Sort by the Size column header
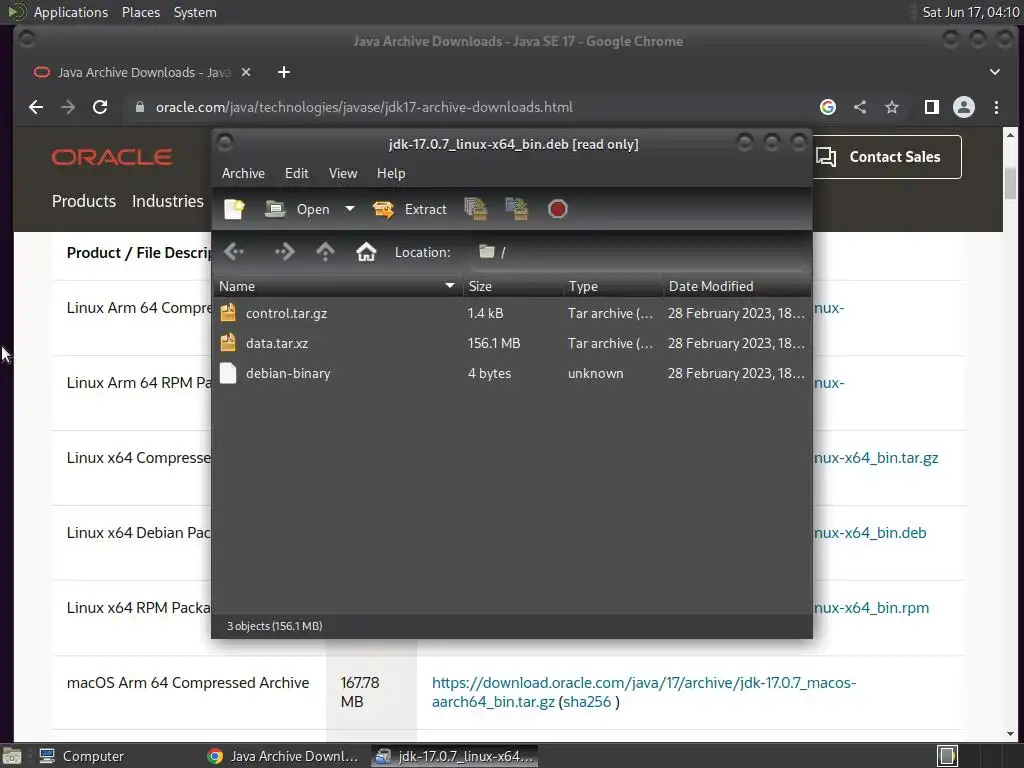This screenshot has width=1024, height=768. [x=513, y=287]
